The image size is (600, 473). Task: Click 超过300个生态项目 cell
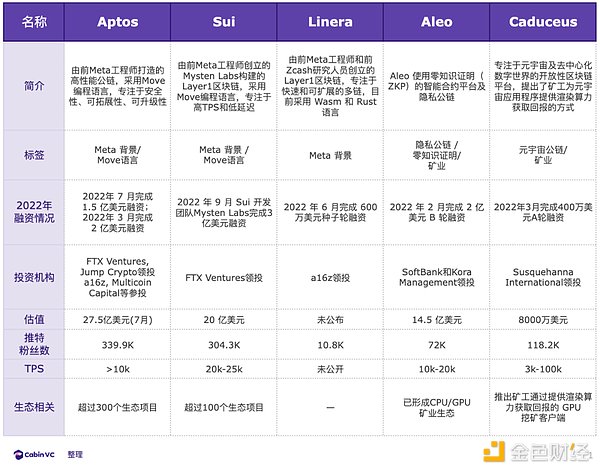pyautogui.click(x=117, y=408)
